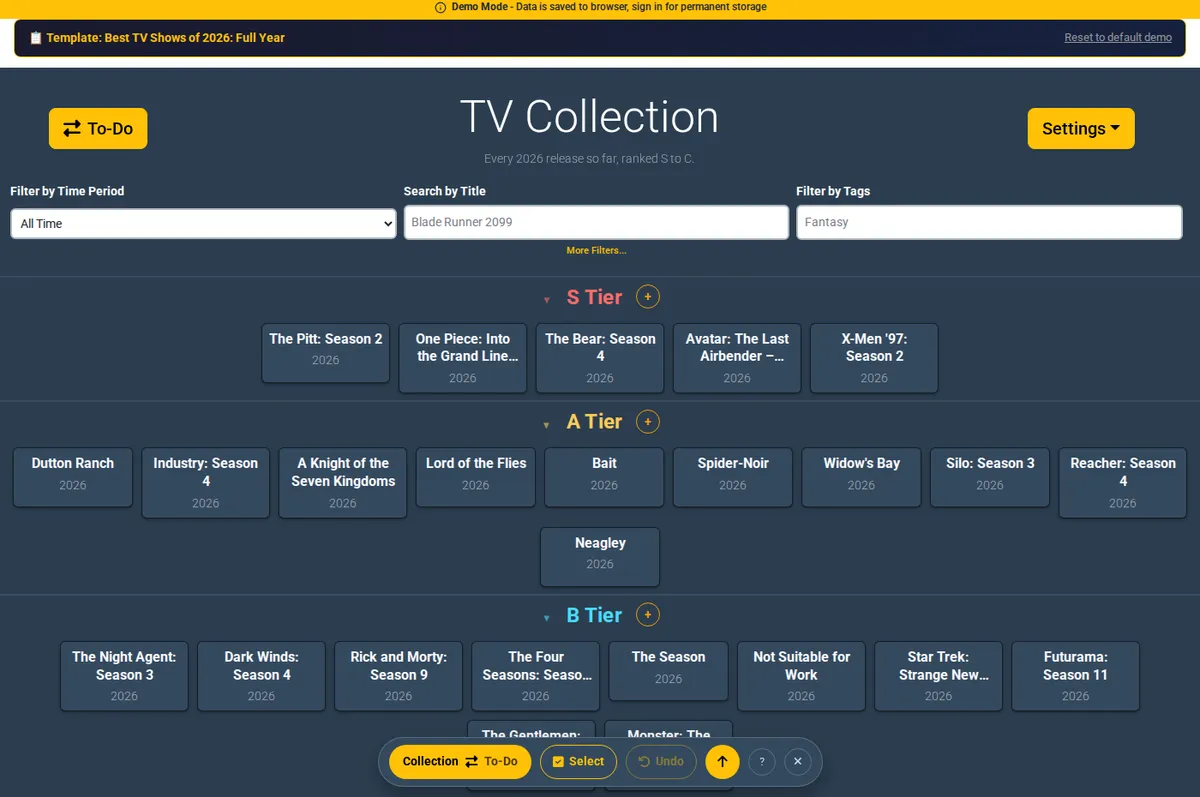Focus the Search by Title field

tap(596, 222)
